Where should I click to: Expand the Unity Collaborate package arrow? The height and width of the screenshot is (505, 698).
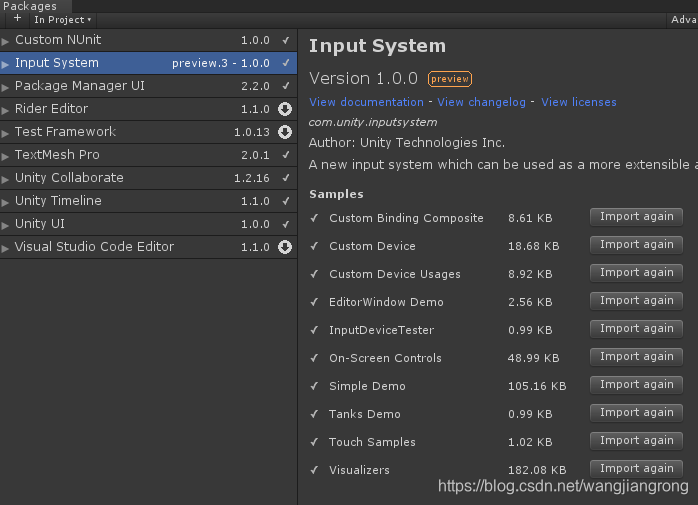[5, 179]
